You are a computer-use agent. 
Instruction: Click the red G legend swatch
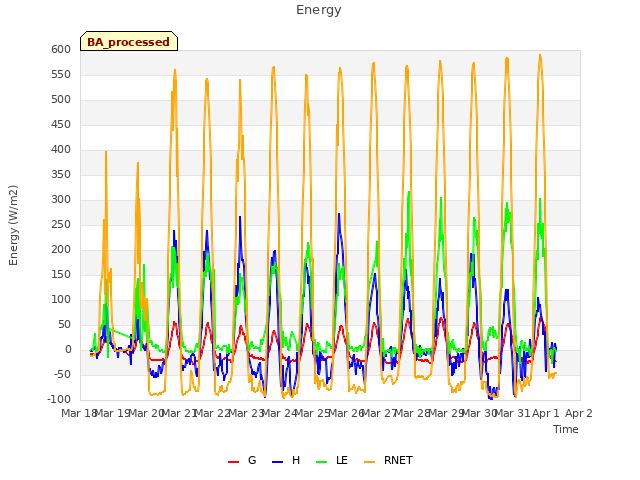pos(233,462)
